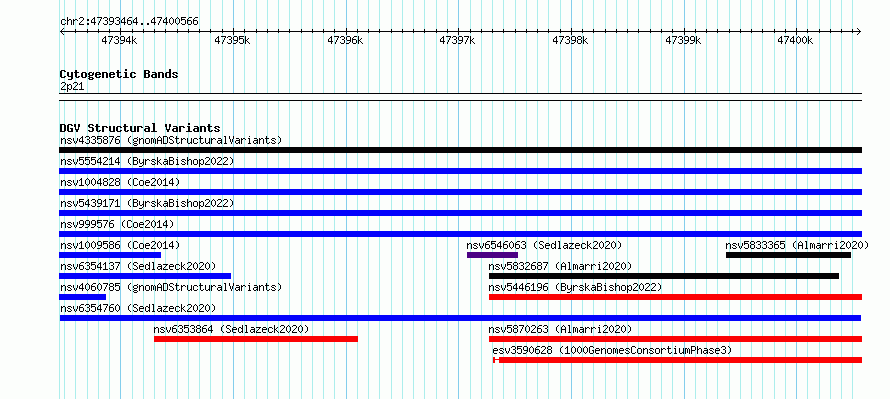This screenshot has height=399, width=890.
Task: Open the nsv999576 (Coe2014) label
Action: [117, 224]
